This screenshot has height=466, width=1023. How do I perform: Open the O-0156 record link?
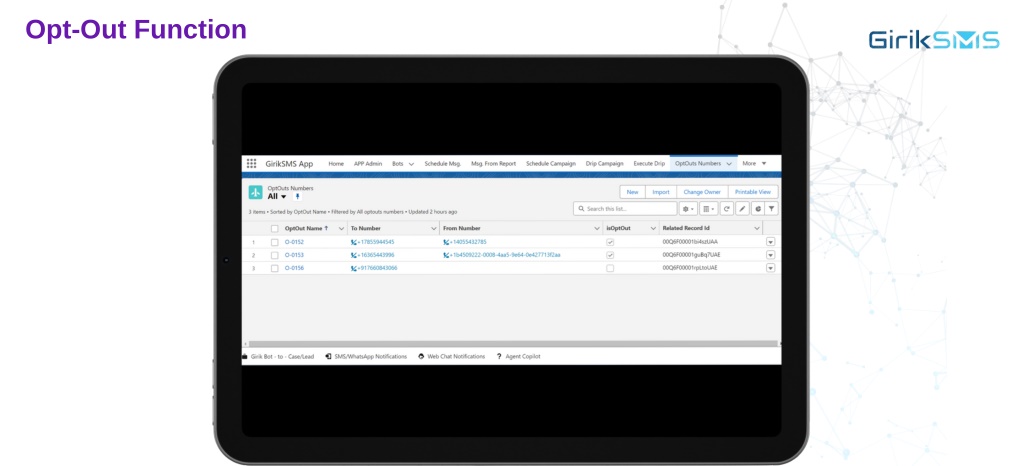tap(294, 268)
